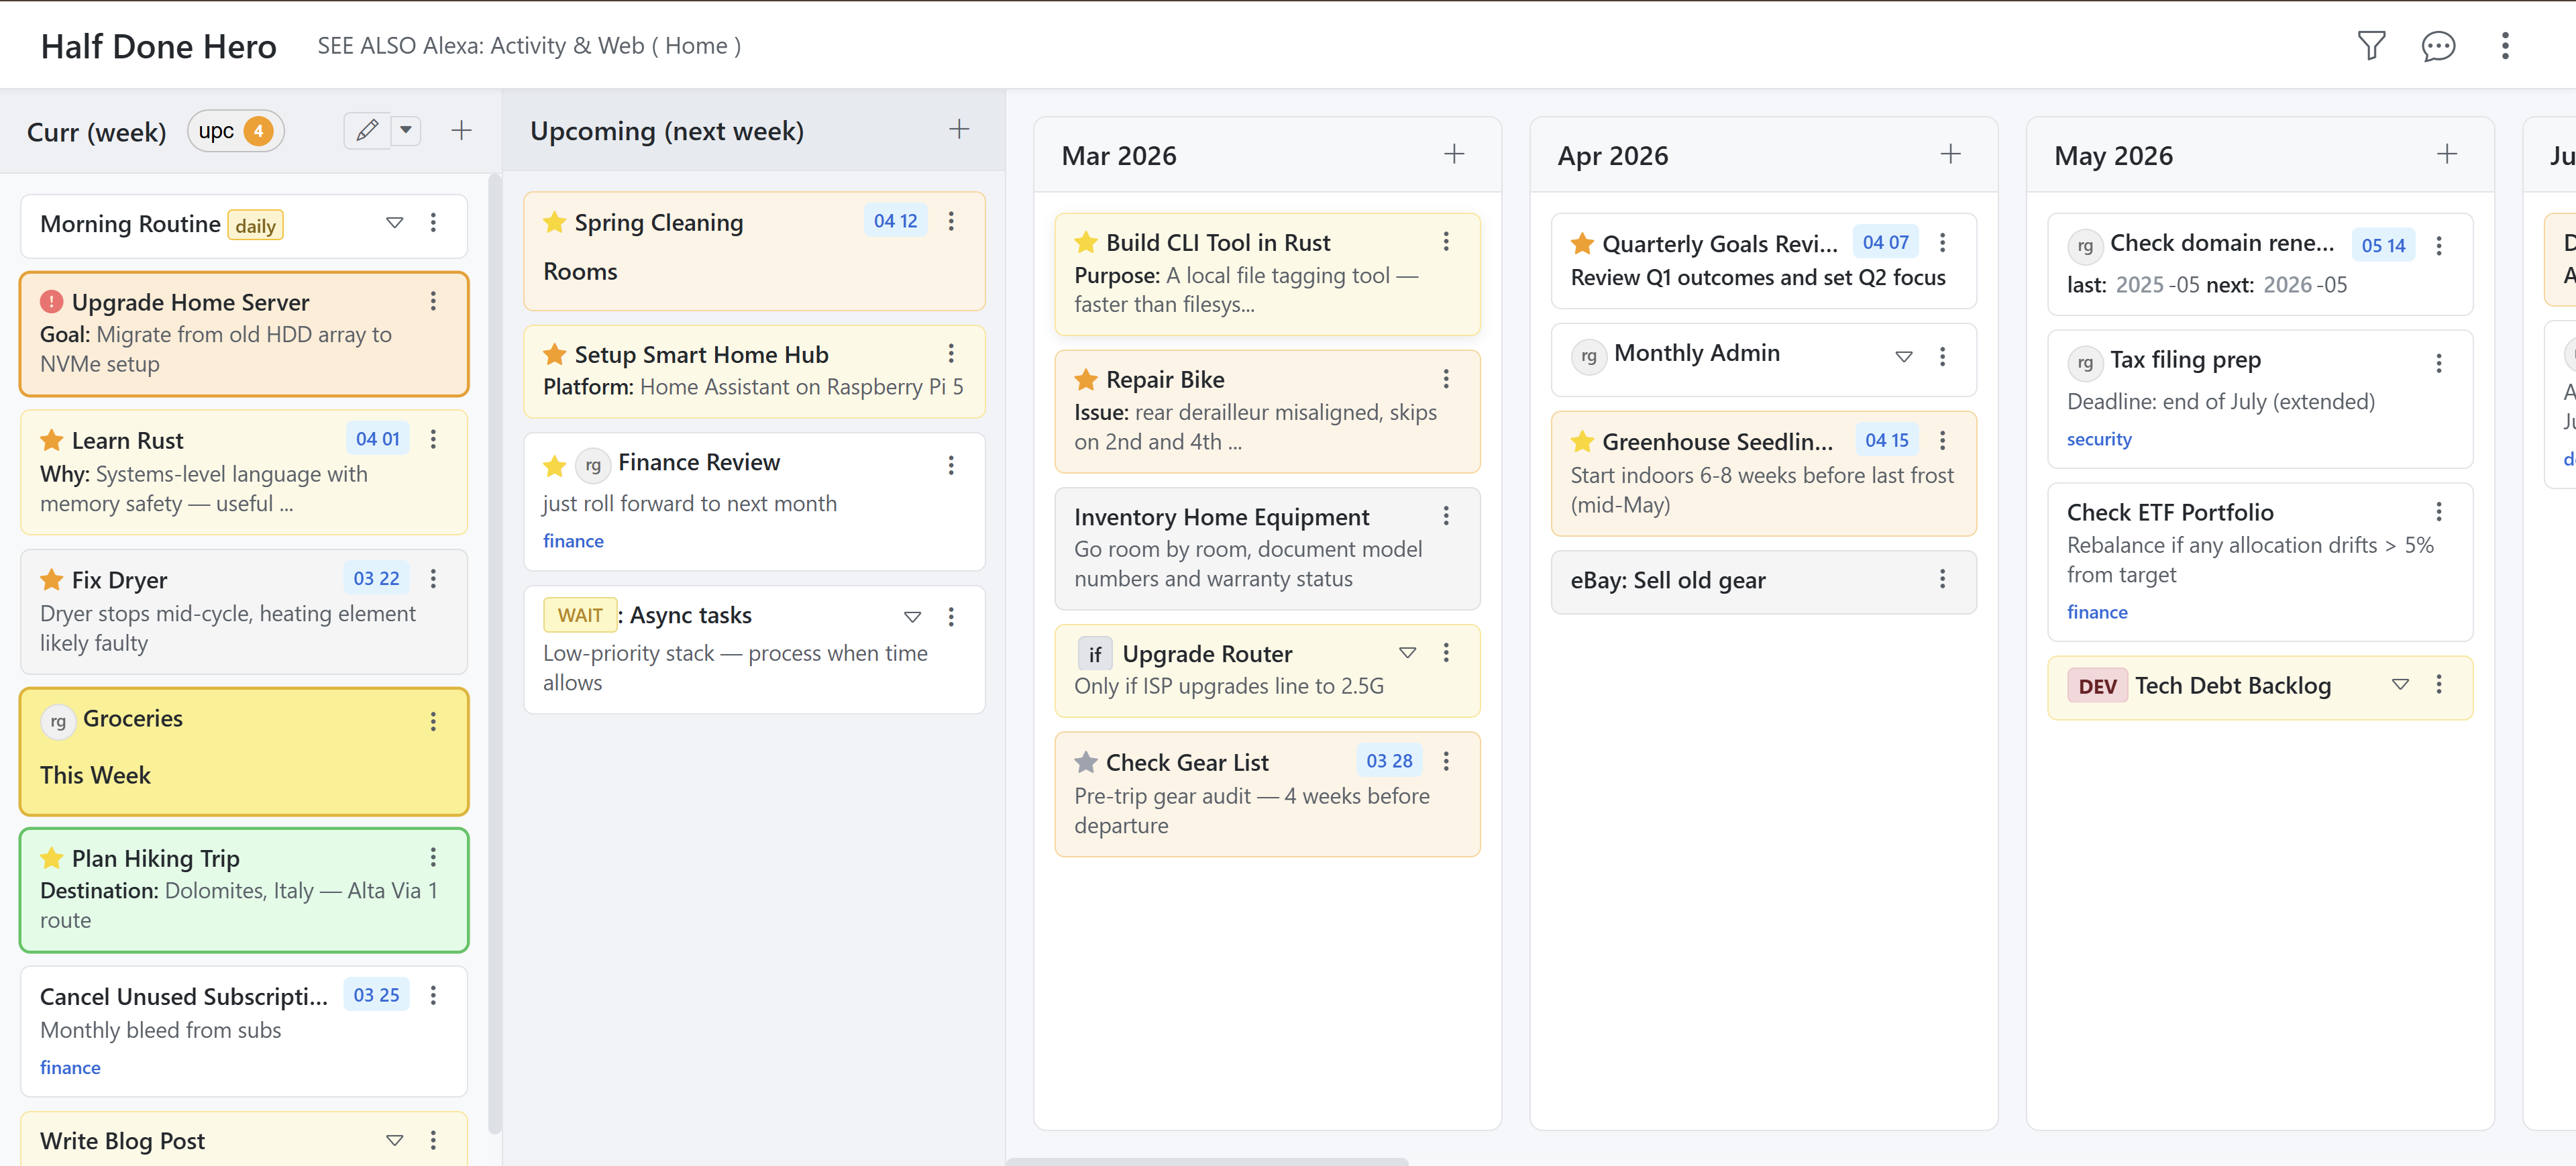This screenshot has height=1166, width=2576.
Task: Click the red alert icon on Upgrade Home Server
Action: click(x=52, y=302)
